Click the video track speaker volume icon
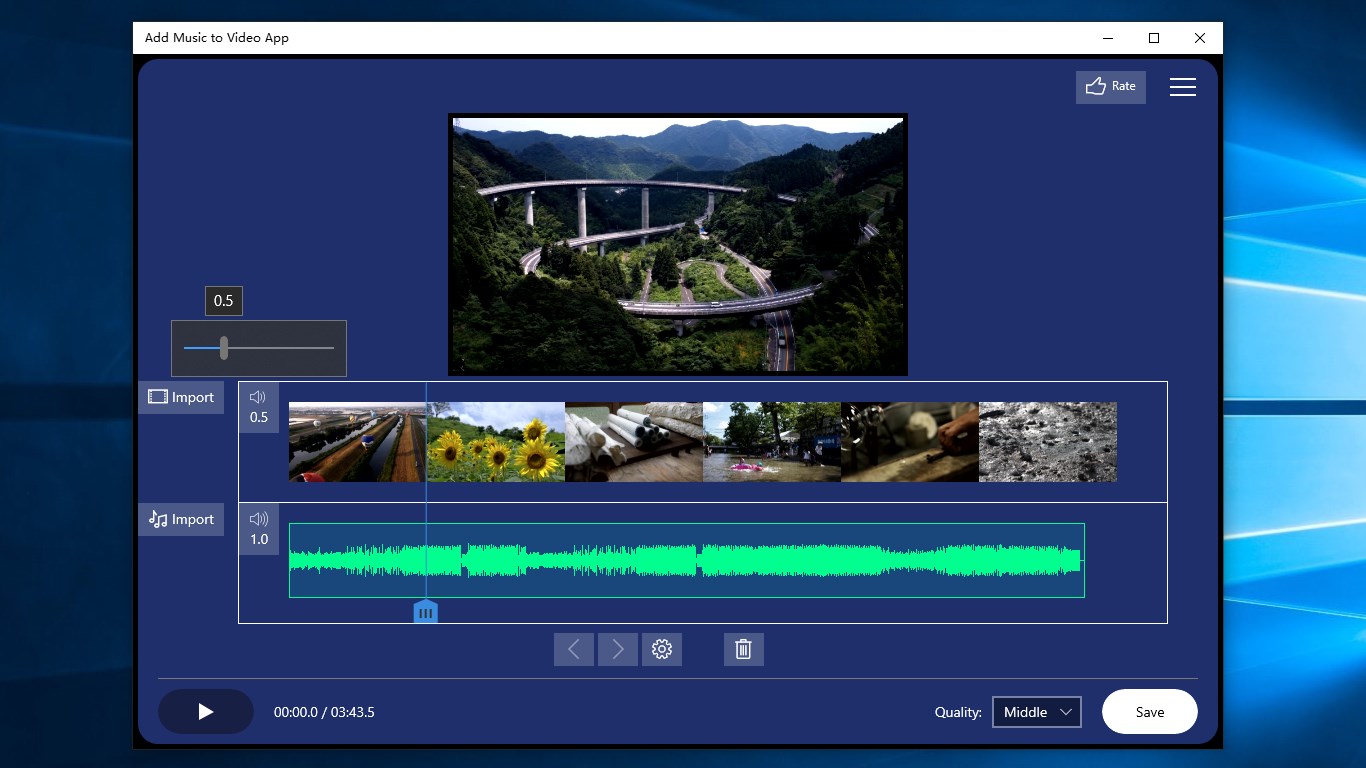The height and width of the screenshot is (768, 1366). tap(258, 397)
